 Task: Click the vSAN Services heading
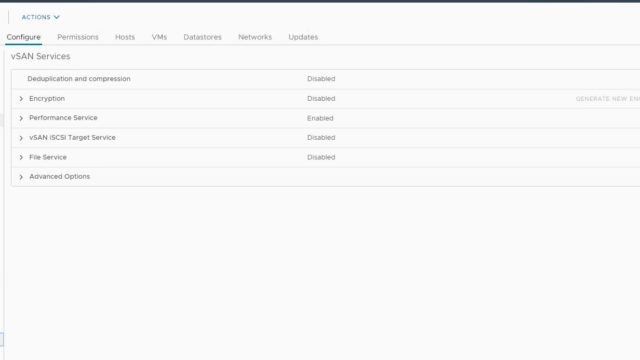click(x=40, y=56)
